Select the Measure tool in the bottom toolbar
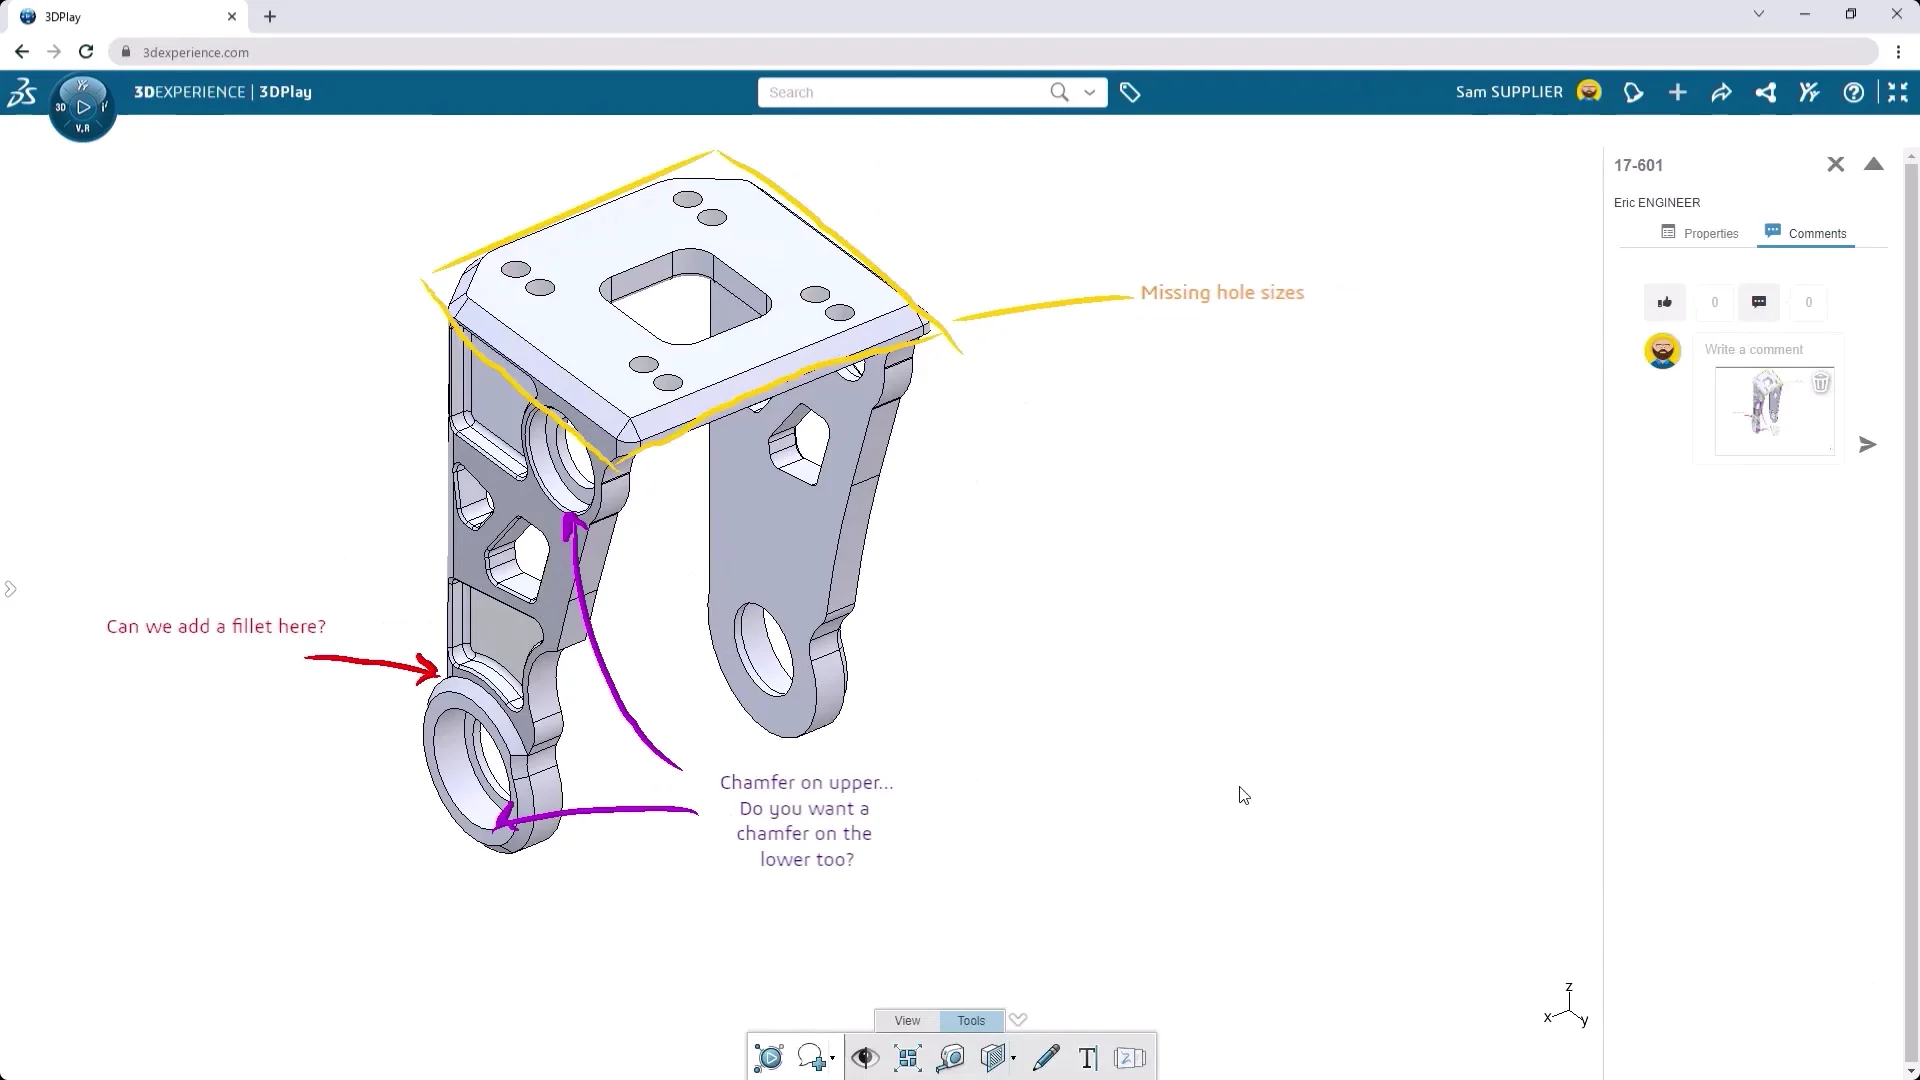The height and width of the screenshot is (1080, 1920). coord(951,1058)
